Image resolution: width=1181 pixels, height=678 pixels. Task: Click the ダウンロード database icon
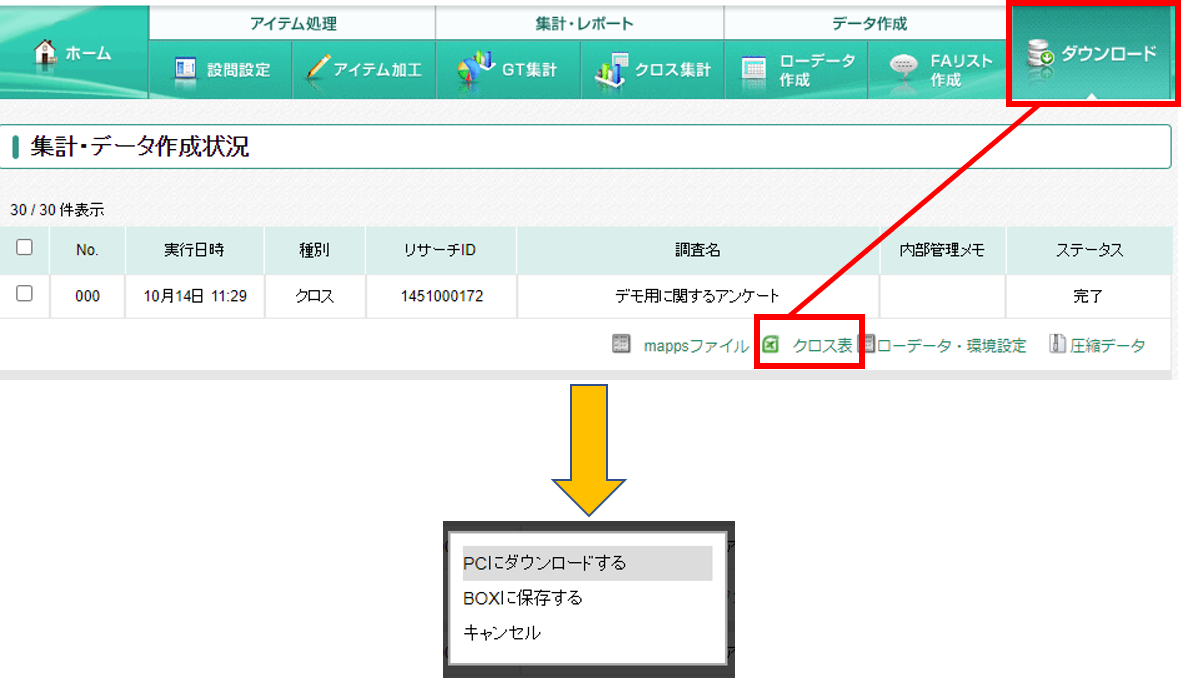[x=1040, y=53]
